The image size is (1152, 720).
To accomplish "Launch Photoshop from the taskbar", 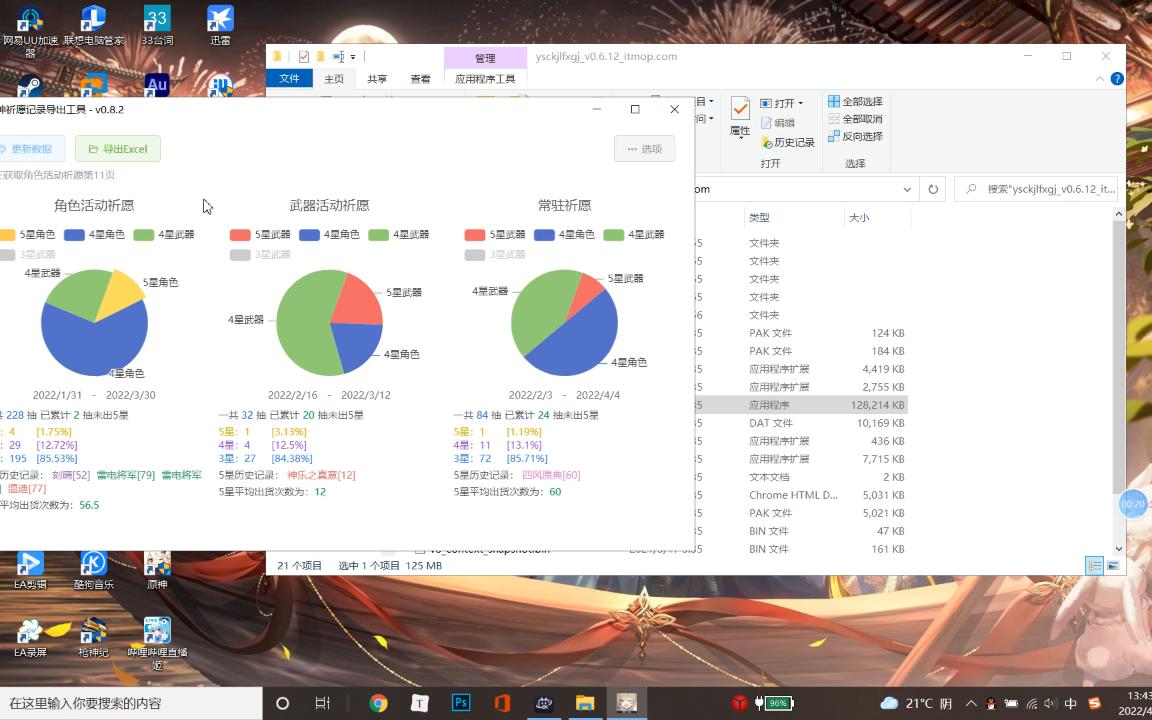I will pos(460,702).
